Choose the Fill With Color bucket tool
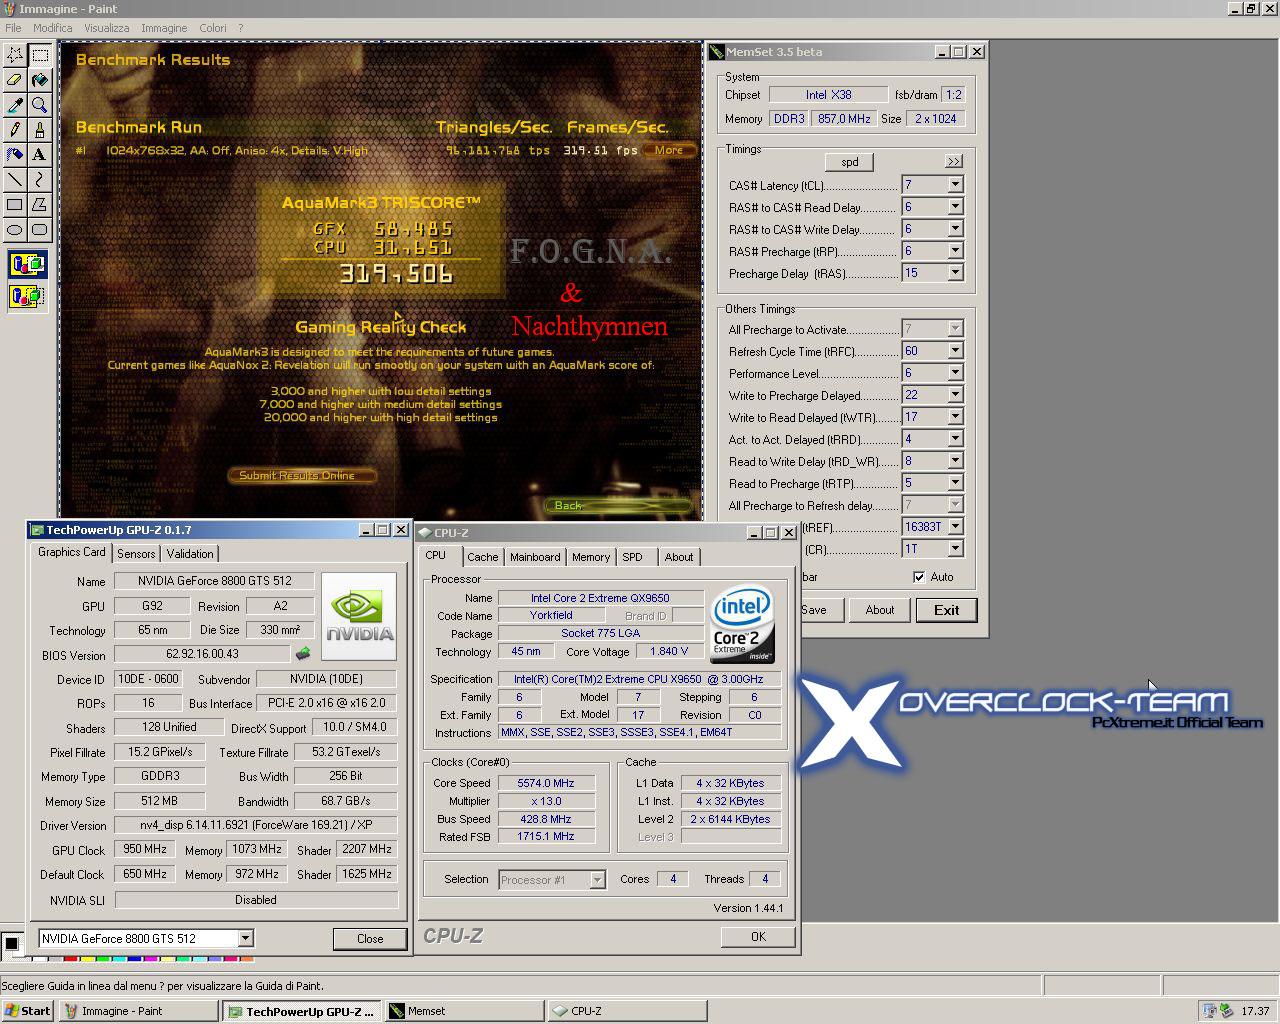The height and width of the screenshot is (1024, 1280). (40, 80)
